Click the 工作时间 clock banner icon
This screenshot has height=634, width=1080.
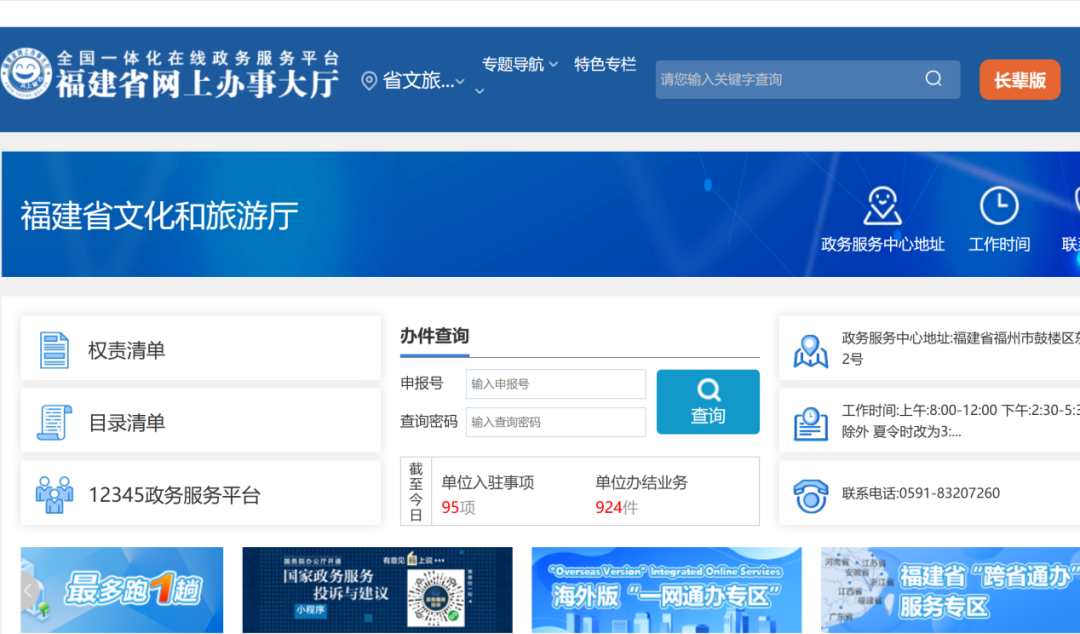(x=999, y=205)
